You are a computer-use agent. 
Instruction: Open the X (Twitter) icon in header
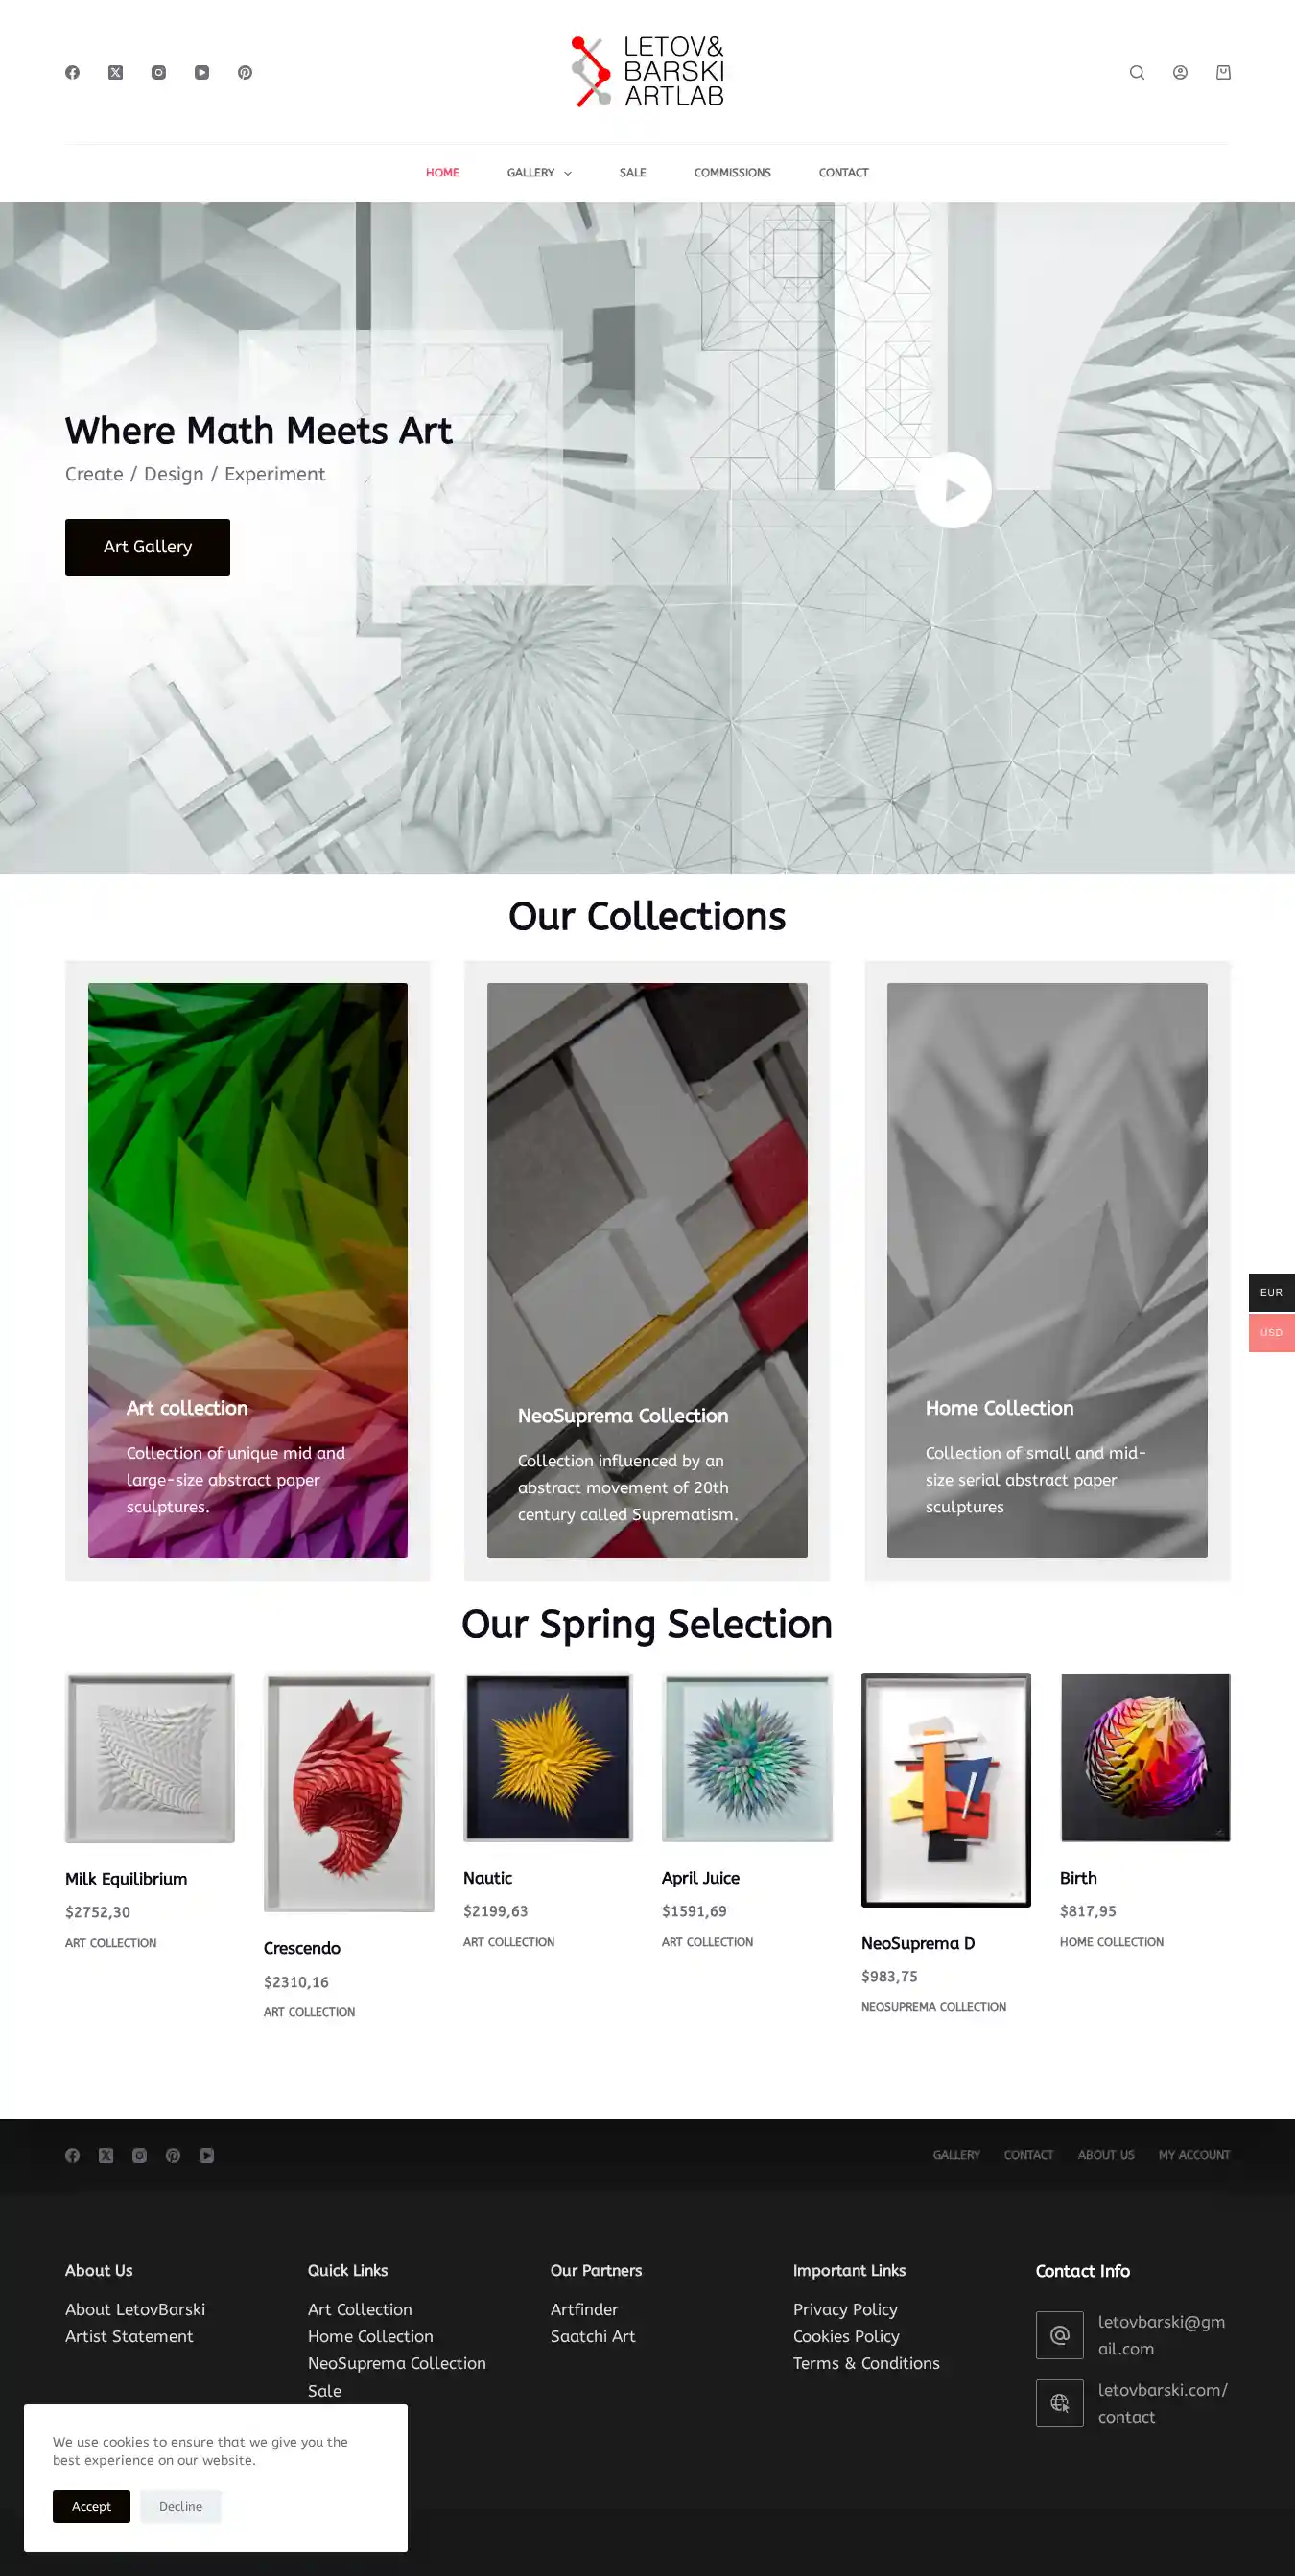(116, 72)
